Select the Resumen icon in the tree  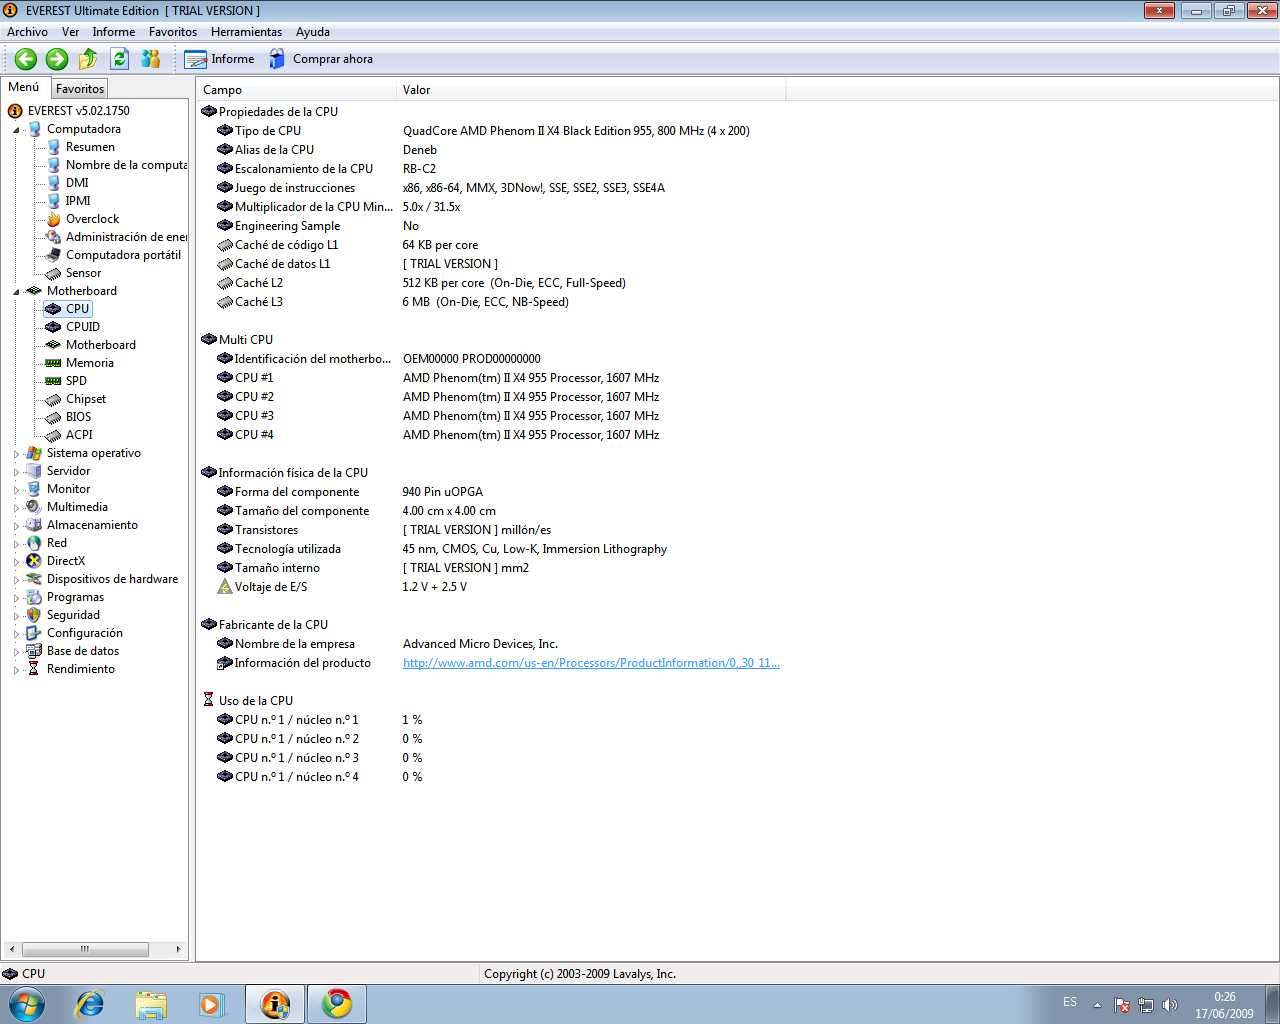click(x=54, y=147)
